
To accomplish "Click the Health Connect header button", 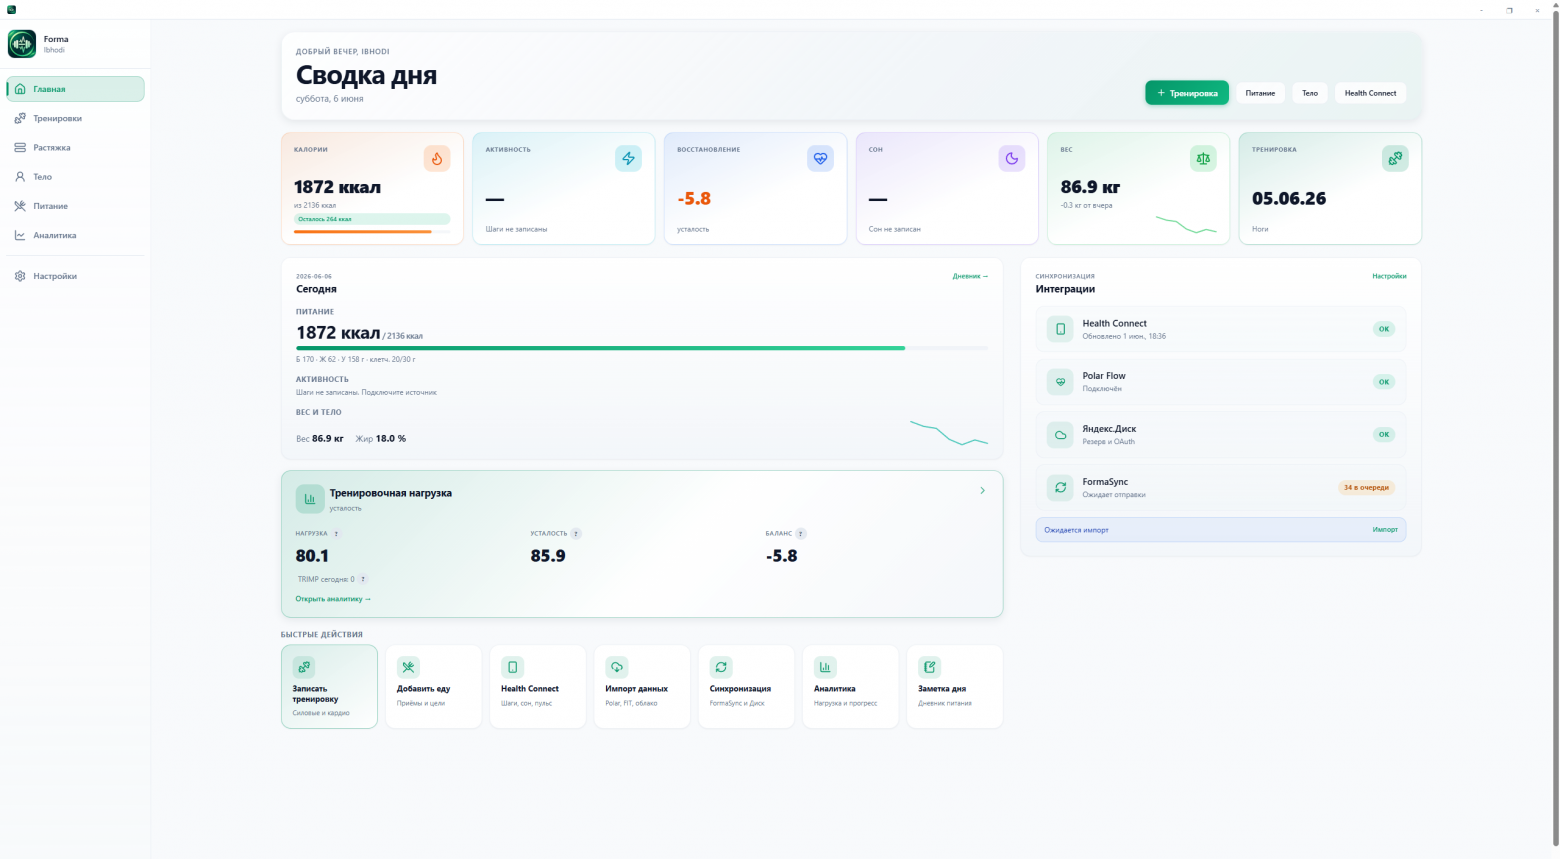I will pos(1370,93).
